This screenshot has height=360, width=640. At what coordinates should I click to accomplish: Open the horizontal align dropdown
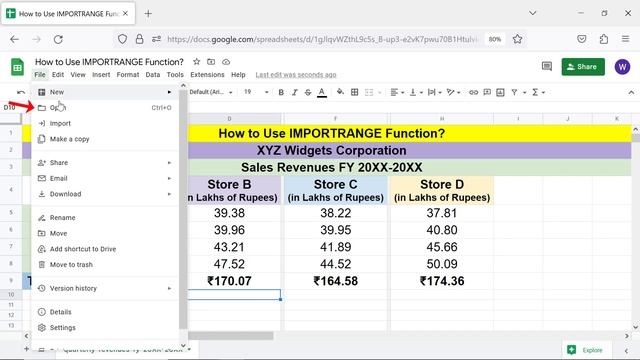397,92
